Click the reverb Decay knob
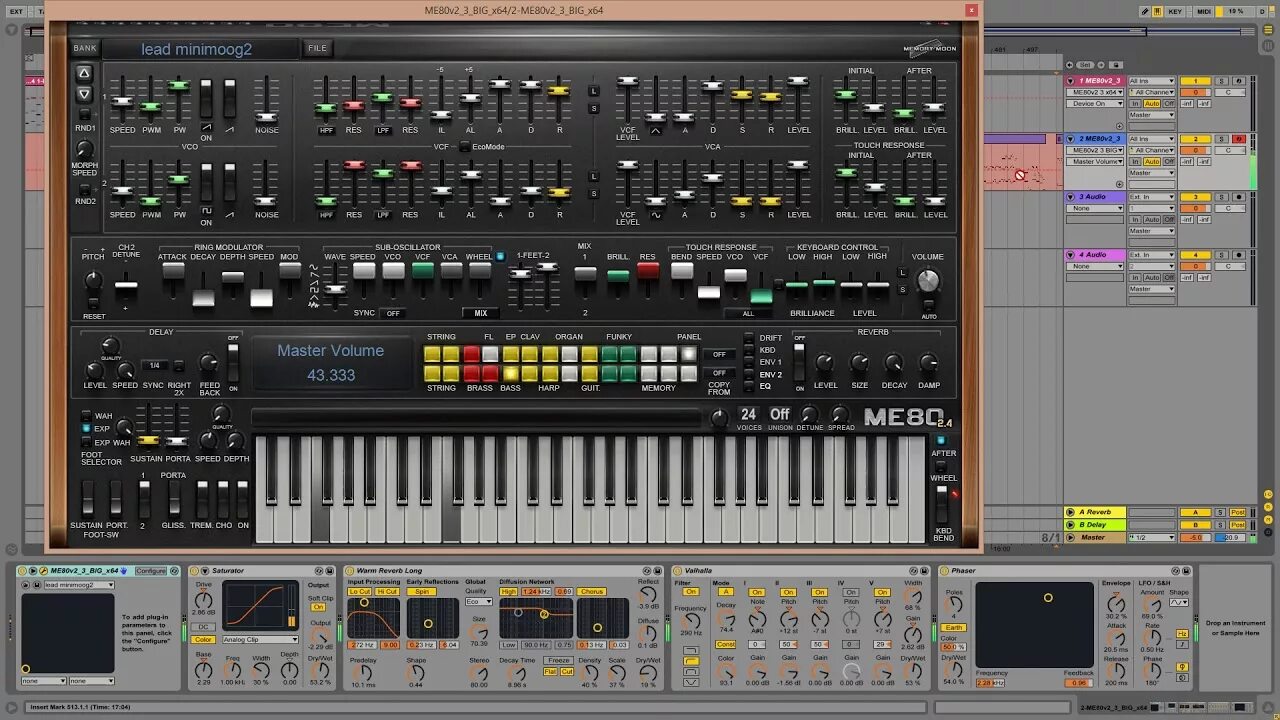1280x720 pixels. 894,364
